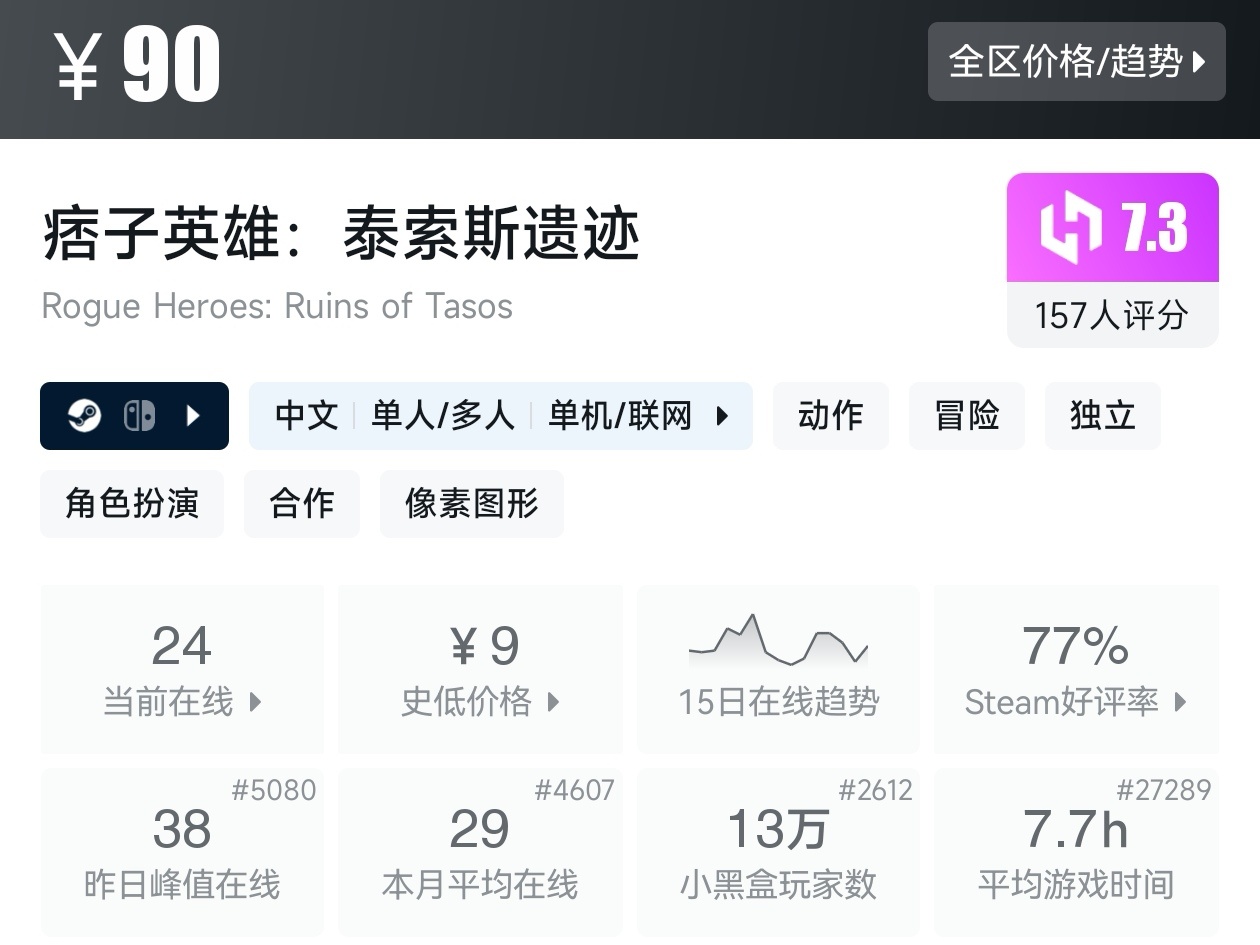
Task: Select the 角色扮演 genre tag
Action: coord(132,504)
